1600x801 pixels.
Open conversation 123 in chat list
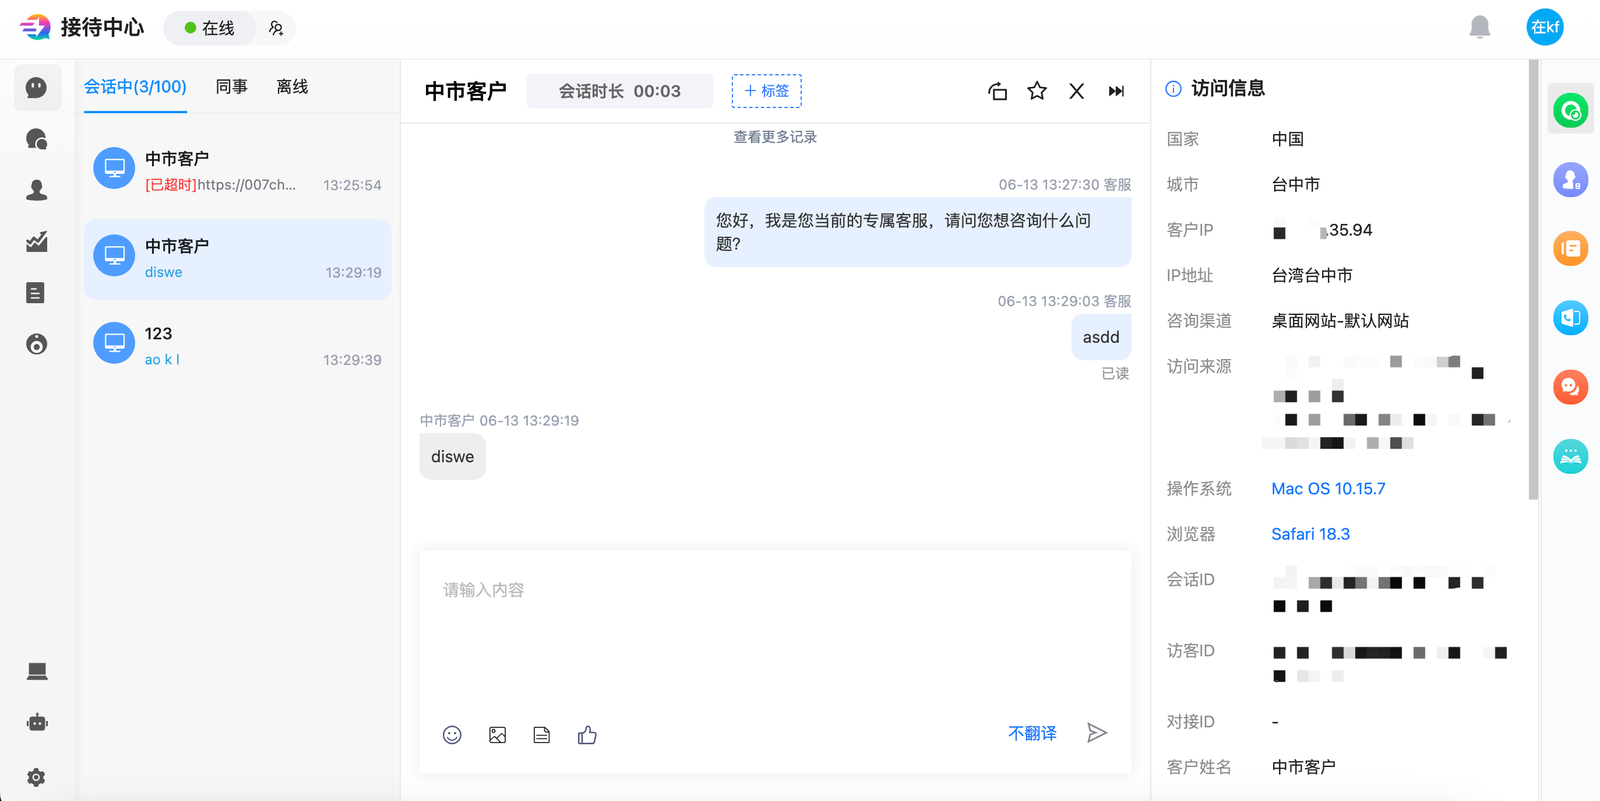238,346
